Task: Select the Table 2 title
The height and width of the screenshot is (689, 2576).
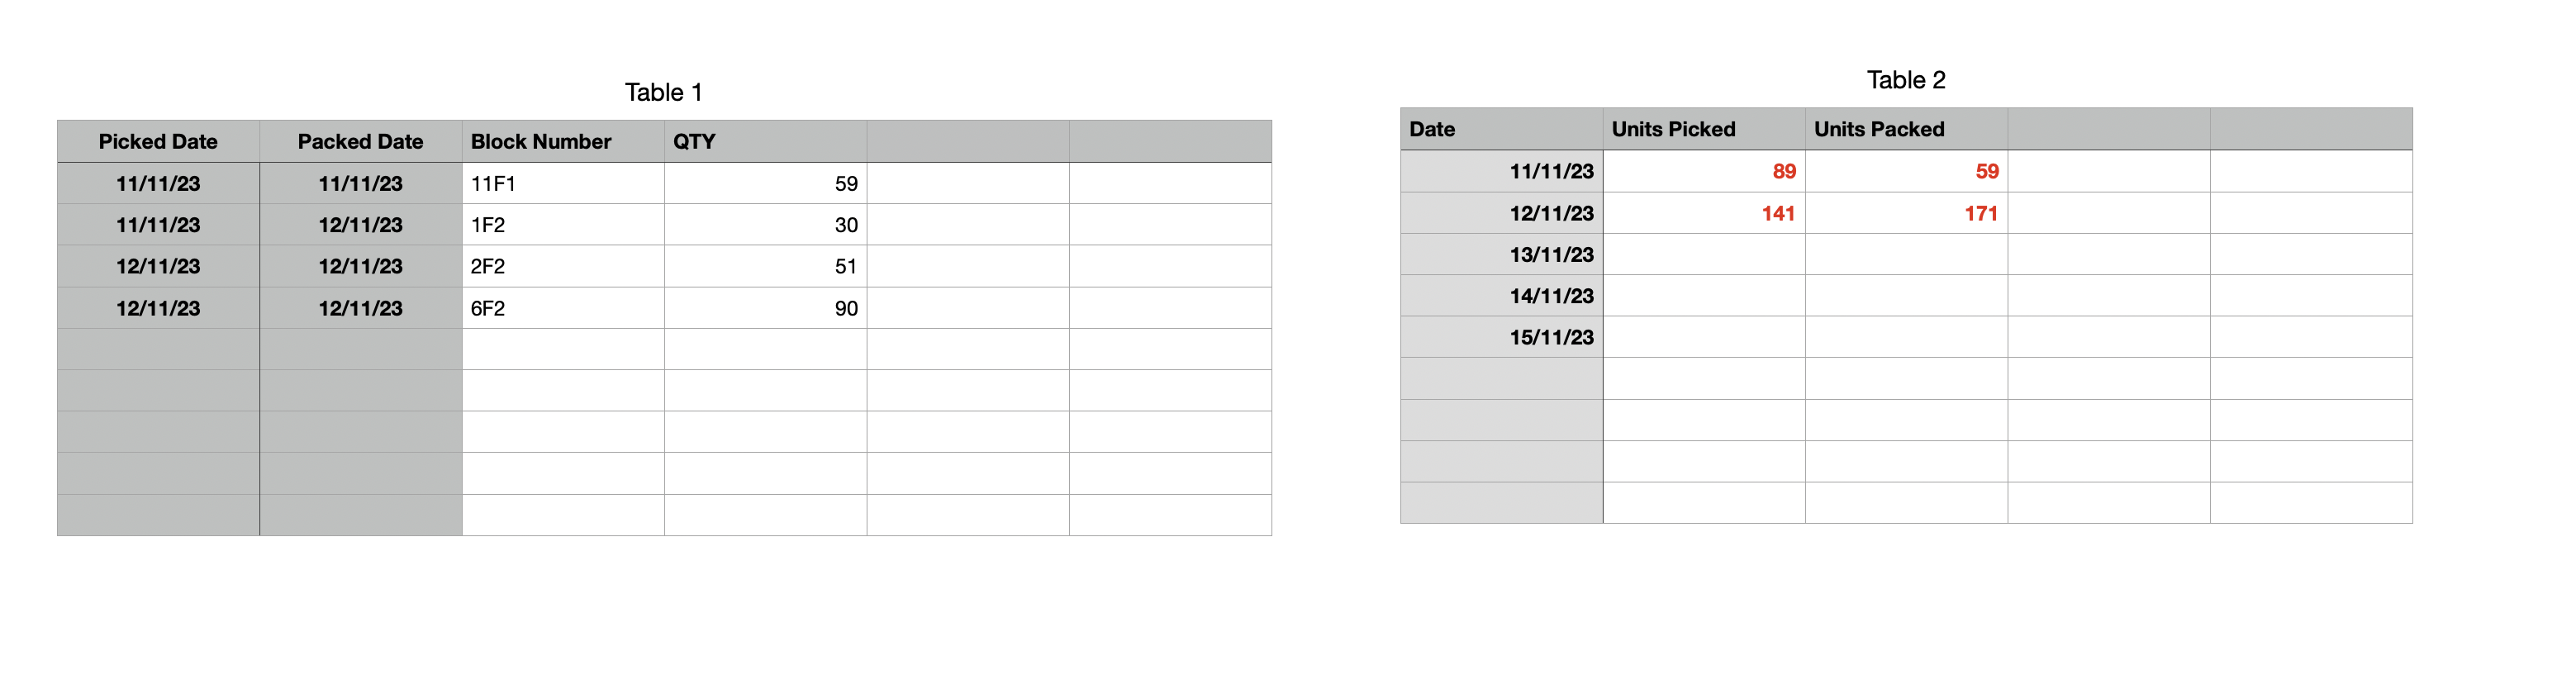Action: [x=1906, y=80]
